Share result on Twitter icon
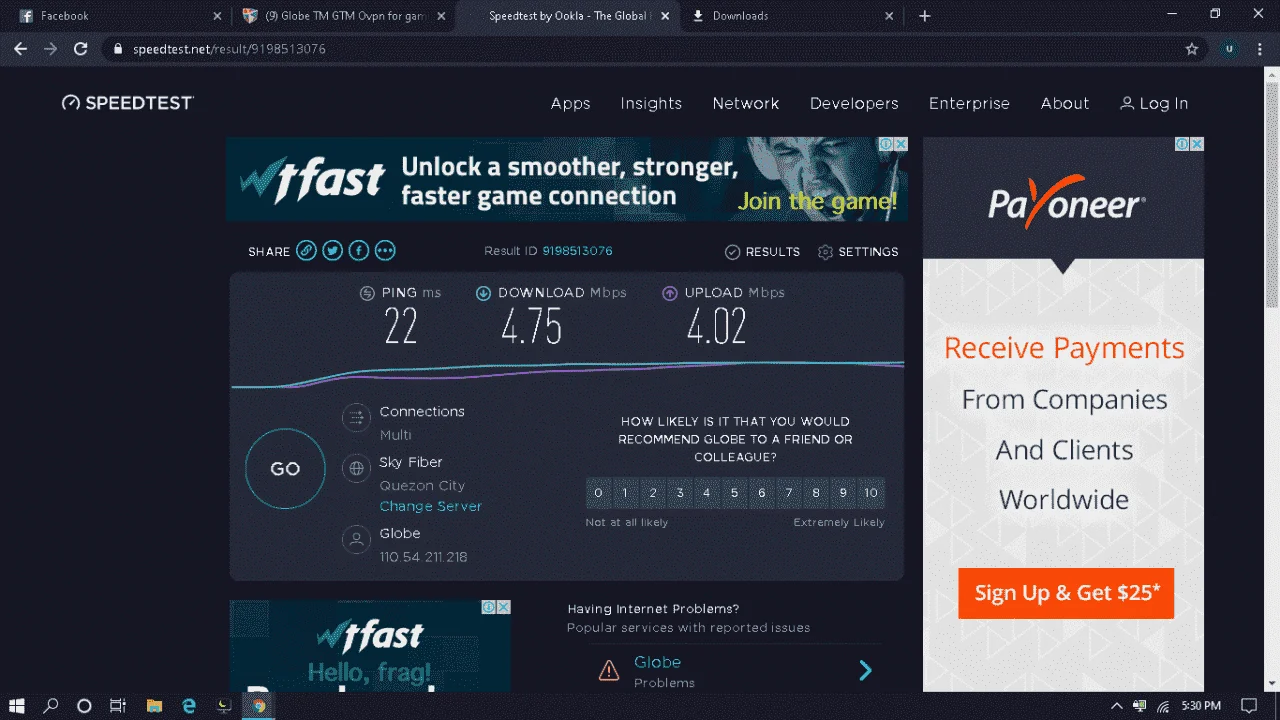 coord(332,251)
